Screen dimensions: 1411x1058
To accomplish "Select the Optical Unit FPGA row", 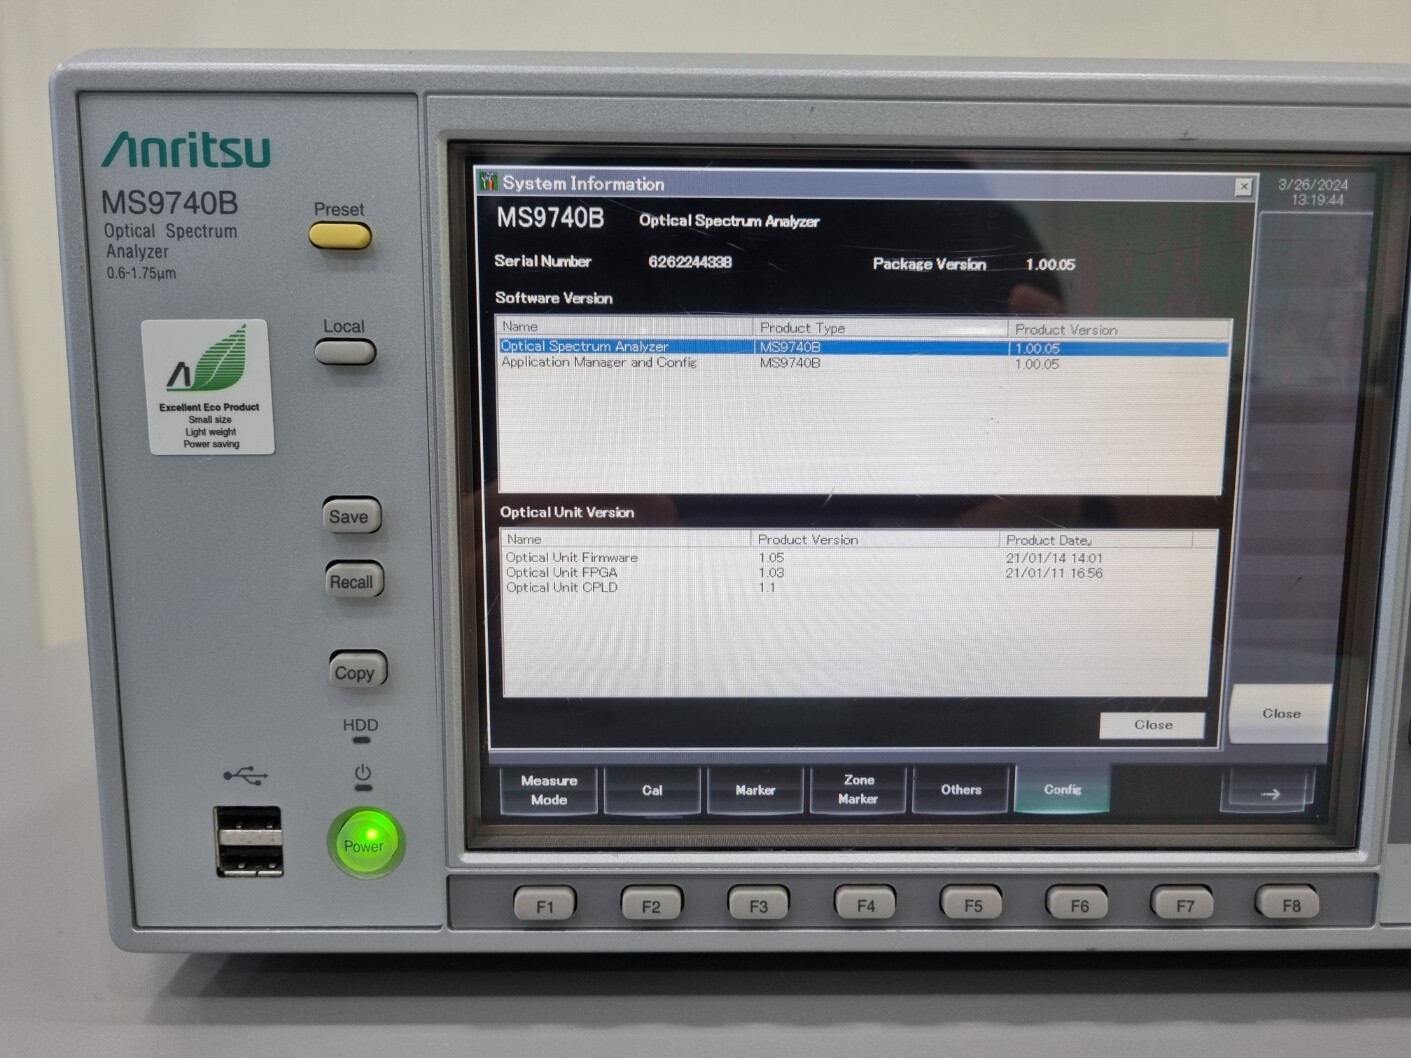I will coord(858,573).
